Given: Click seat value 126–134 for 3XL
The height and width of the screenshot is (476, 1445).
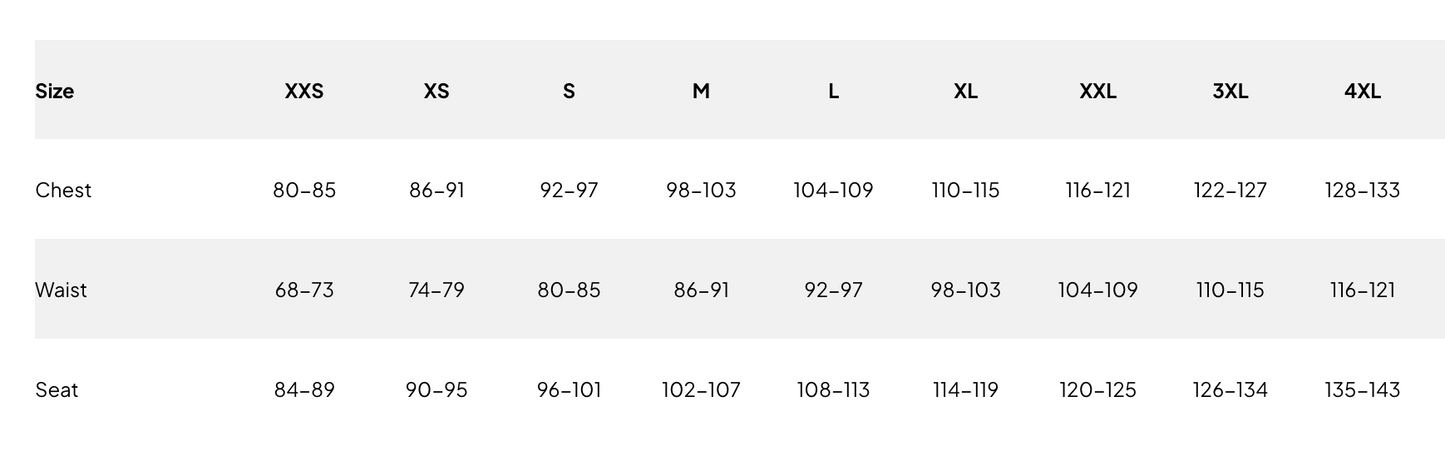Looking at the screenshot, I should [x=1230, y=390].
